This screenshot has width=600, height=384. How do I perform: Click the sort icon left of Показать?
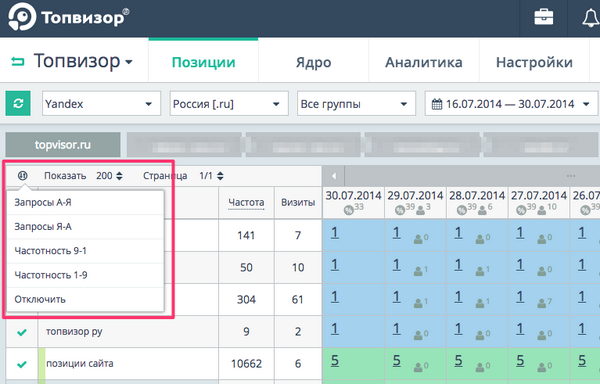[23, 176]
